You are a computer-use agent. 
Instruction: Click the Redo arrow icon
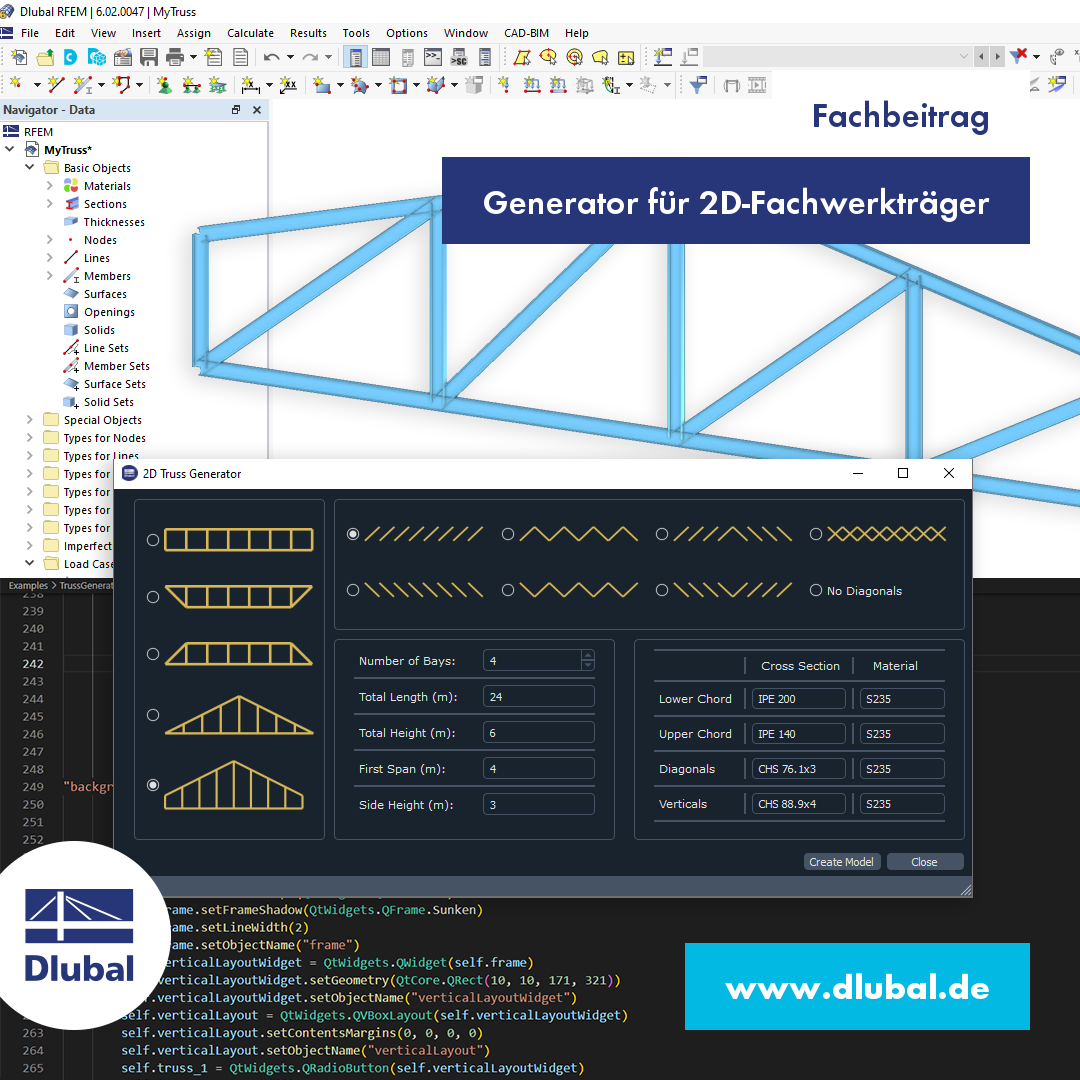point(310,57)
